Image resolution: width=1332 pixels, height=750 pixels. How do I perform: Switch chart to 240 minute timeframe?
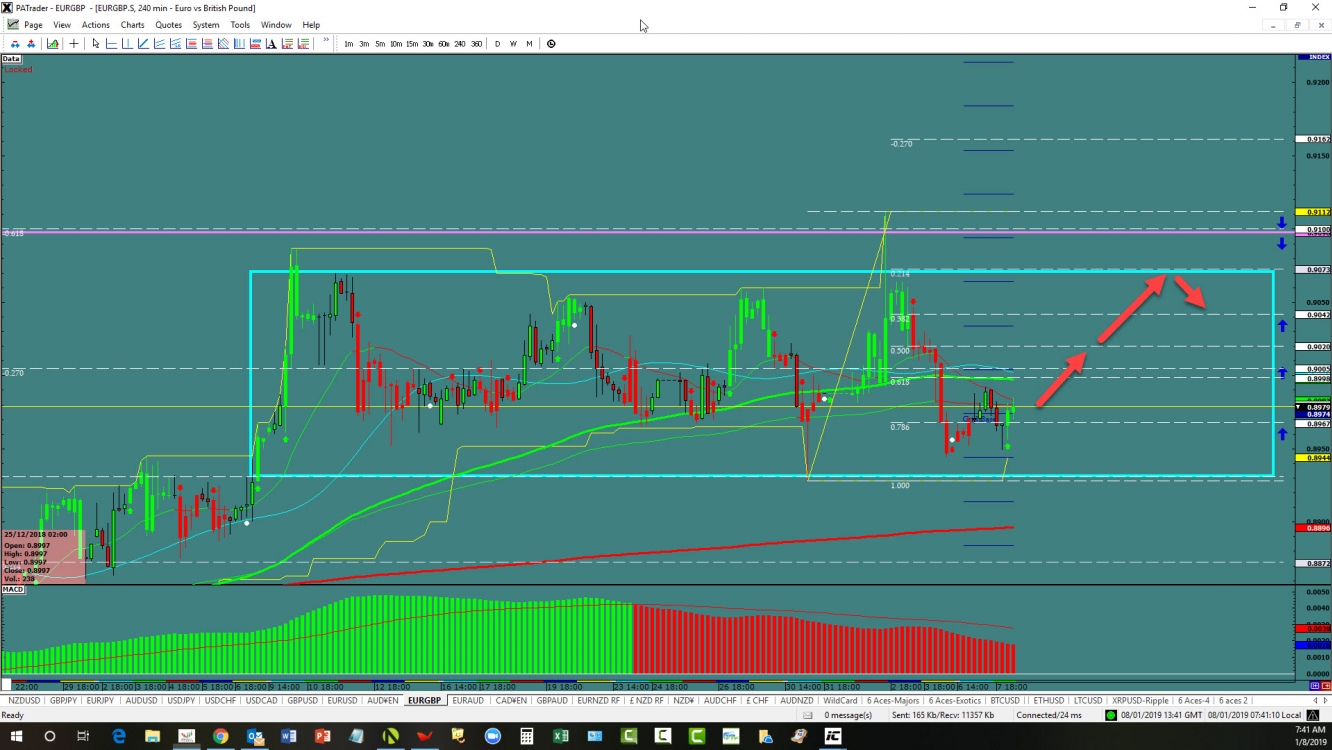click(x=460, y=44)
